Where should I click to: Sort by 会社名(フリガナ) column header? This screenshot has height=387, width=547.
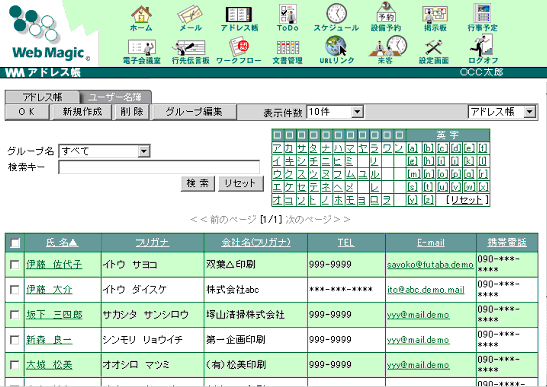(256, 243)
